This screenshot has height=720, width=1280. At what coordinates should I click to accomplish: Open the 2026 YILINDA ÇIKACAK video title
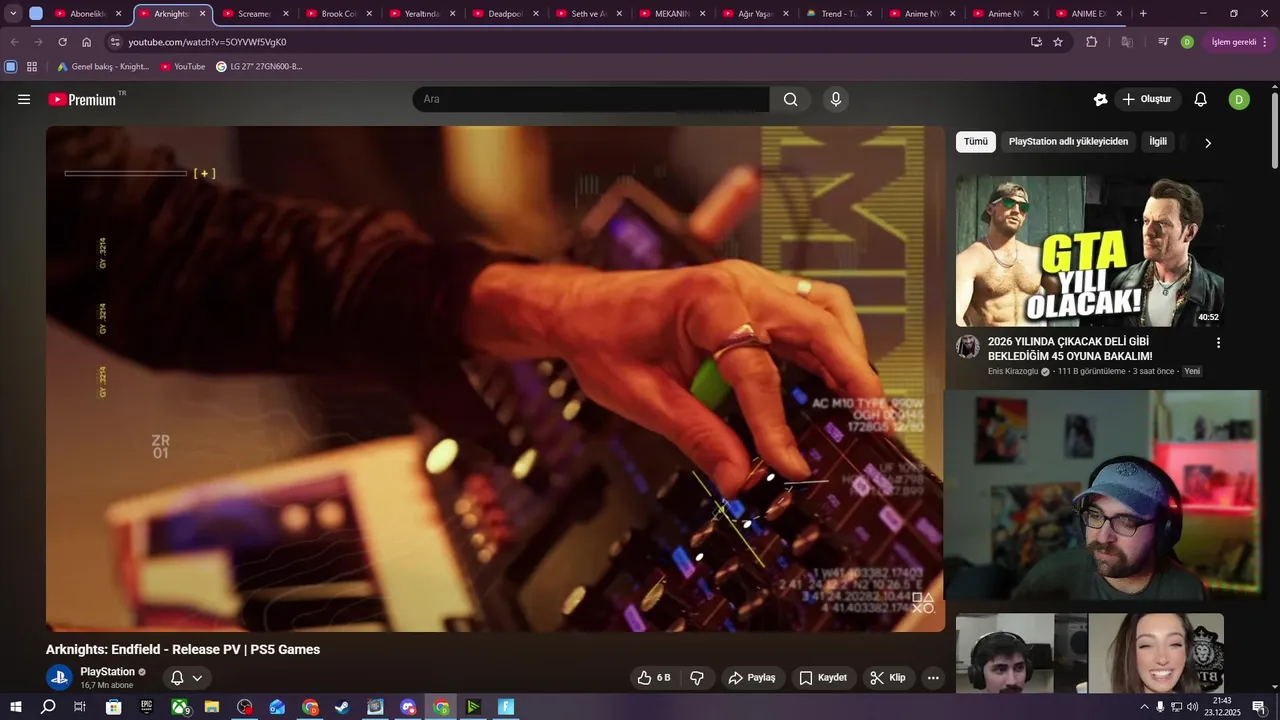click(x=1070, y=349)
